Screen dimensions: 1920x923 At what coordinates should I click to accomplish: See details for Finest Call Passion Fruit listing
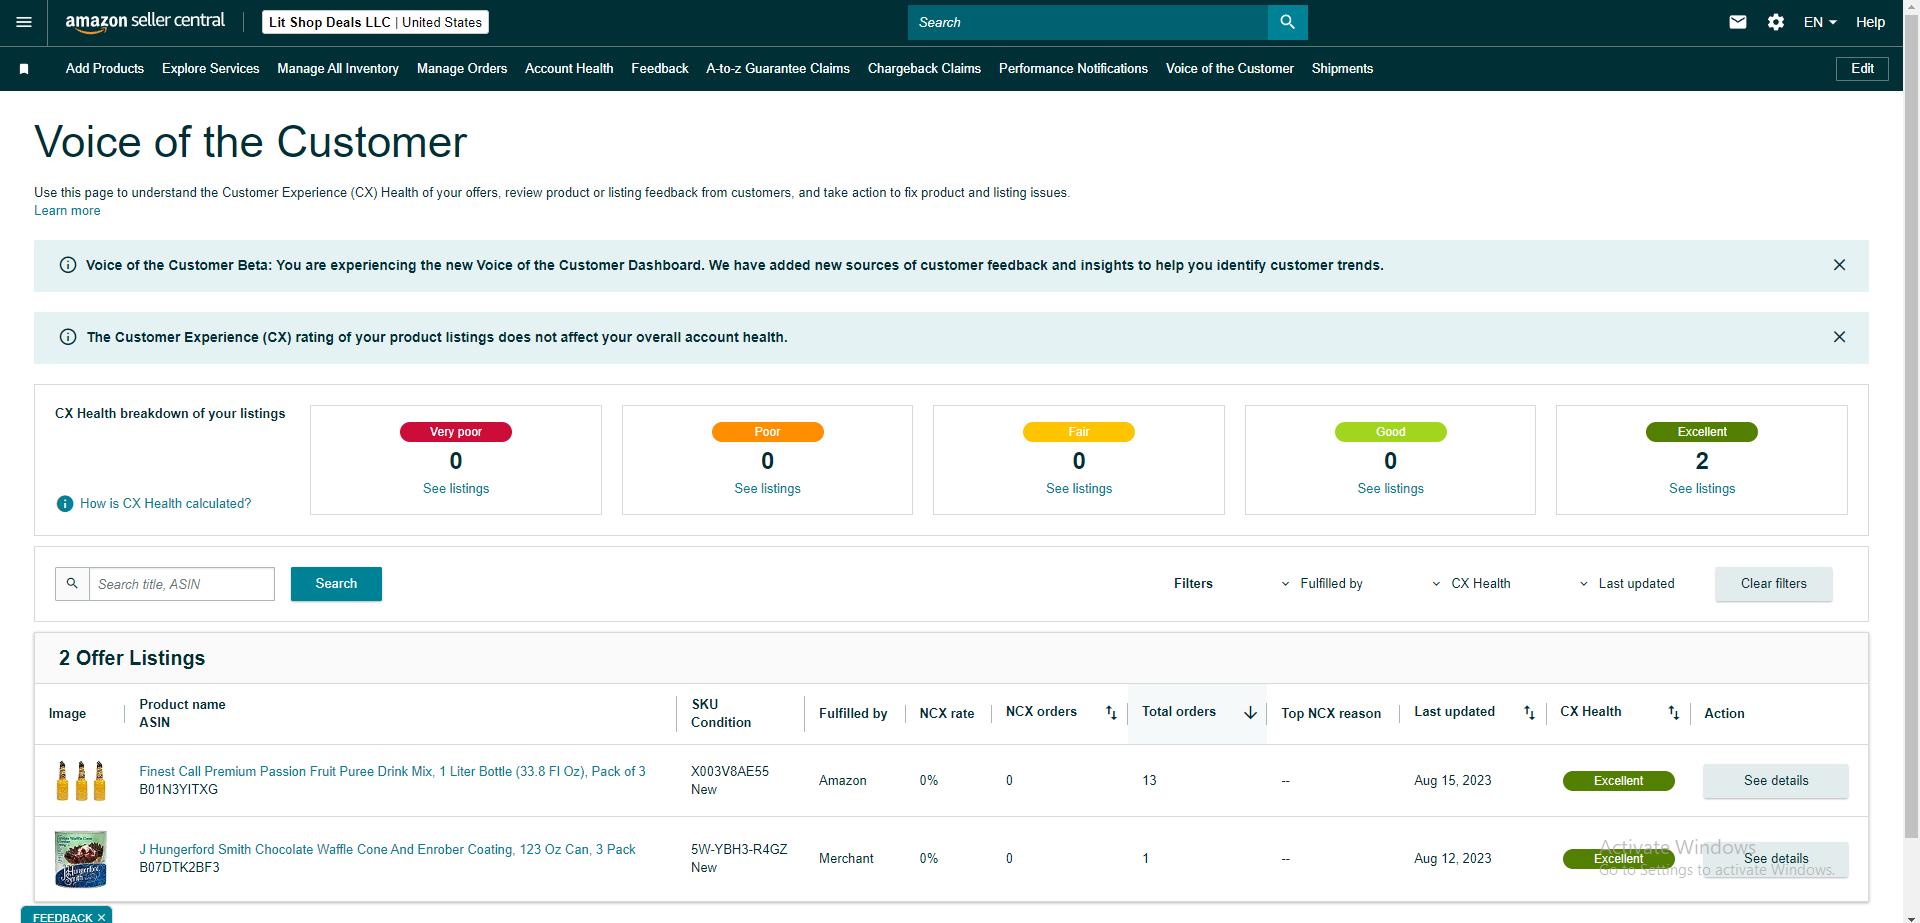tap(1776, 781)
